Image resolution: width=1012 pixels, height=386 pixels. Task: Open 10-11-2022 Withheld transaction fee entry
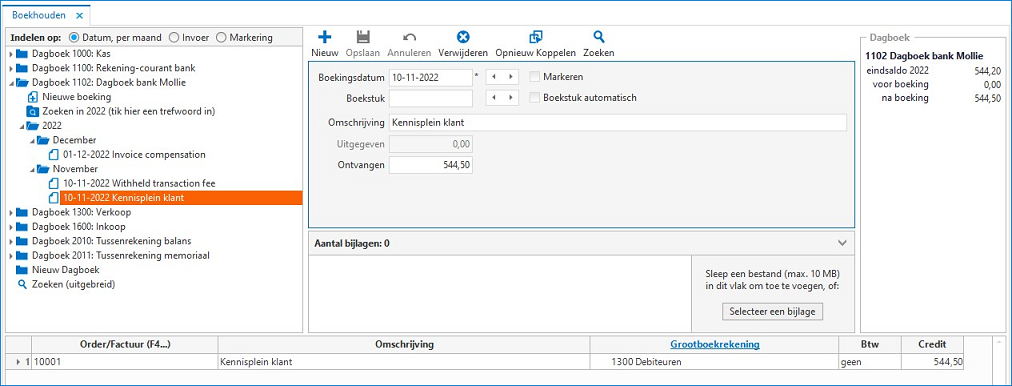[139, 183]
